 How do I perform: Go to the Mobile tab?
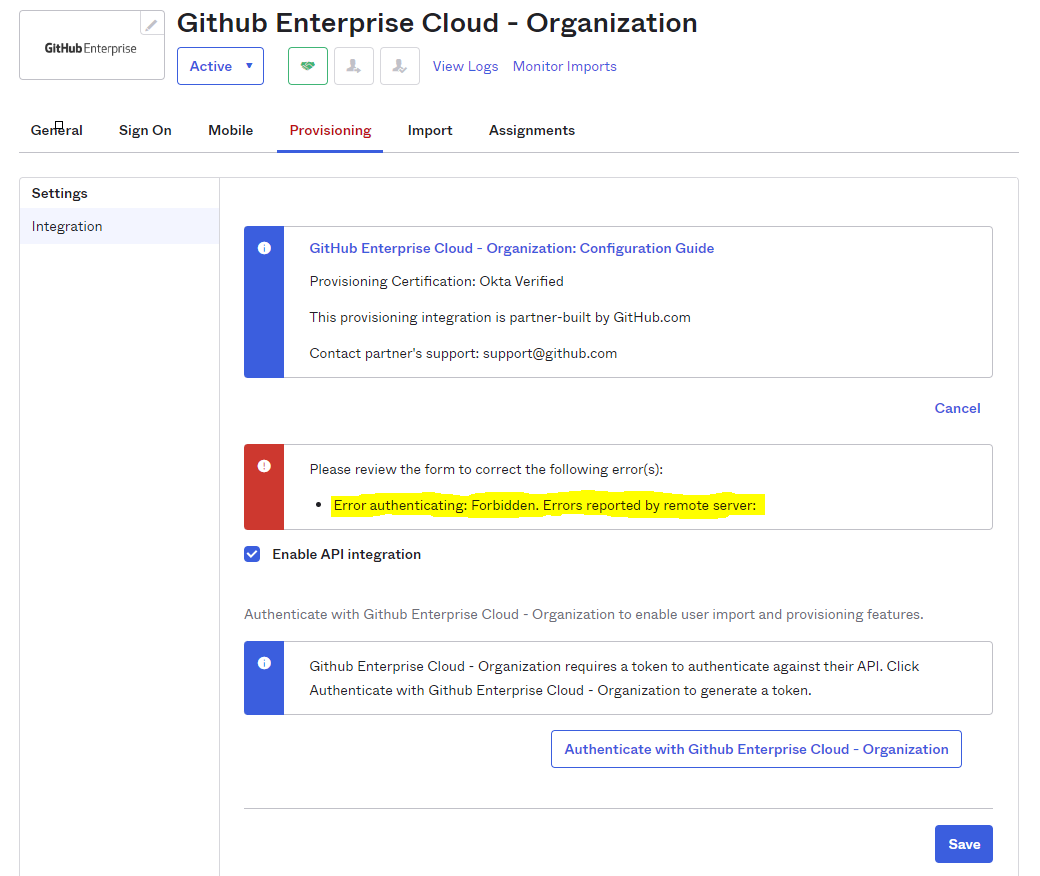[230, 130]
